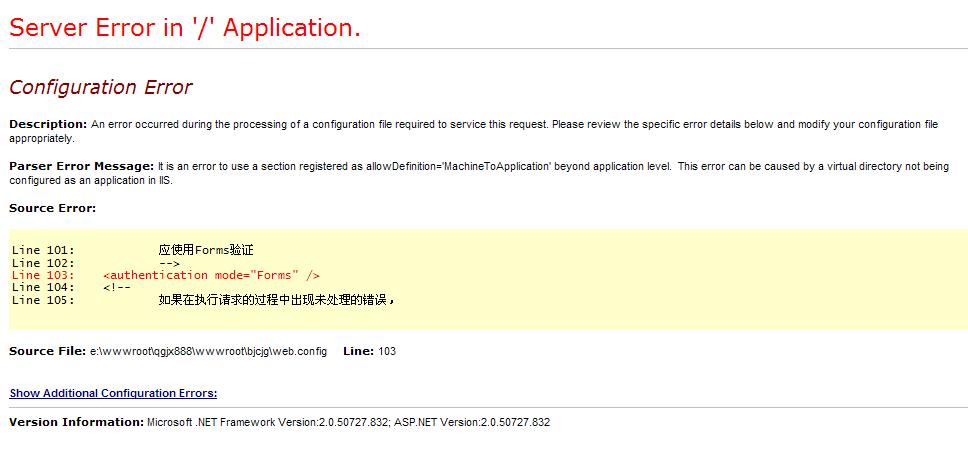The image size is (968, 455).
Task: Click the red Line 103 label
Action: tap(43, 275)
